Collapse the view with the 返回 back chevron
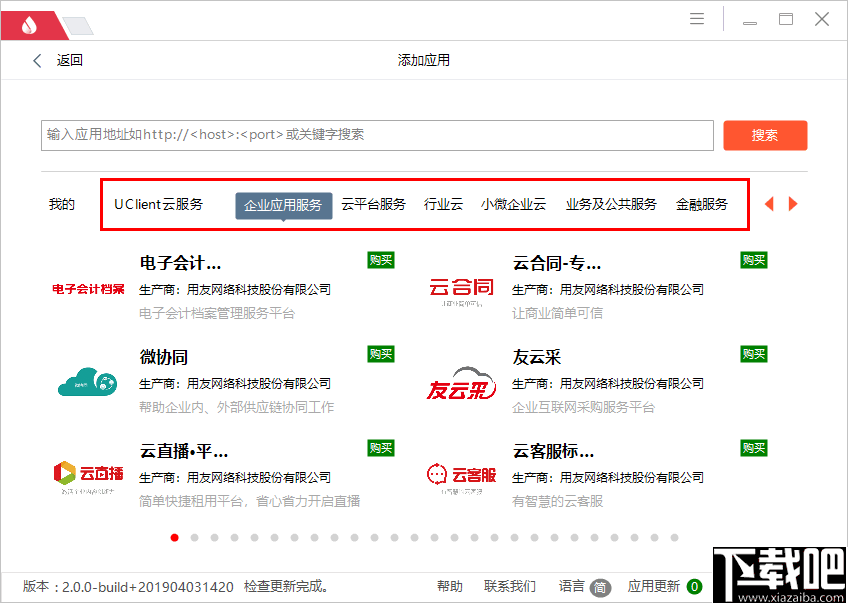 37,60
